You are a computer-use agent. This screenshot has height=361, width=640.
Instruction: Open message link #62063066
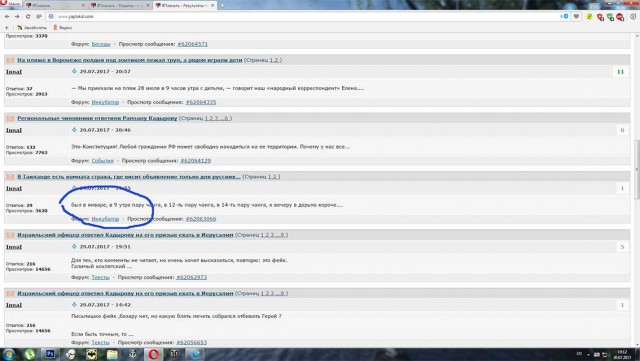point(201,219)
